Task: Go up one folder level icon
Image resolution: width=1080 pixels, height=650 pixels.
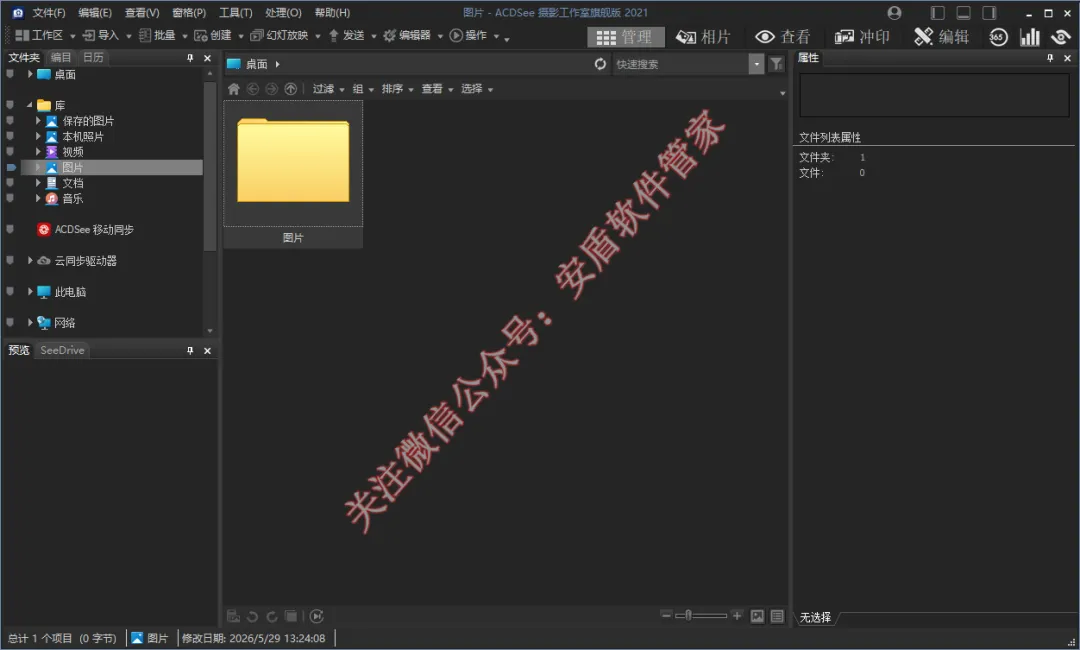Action: click(291, 89)
